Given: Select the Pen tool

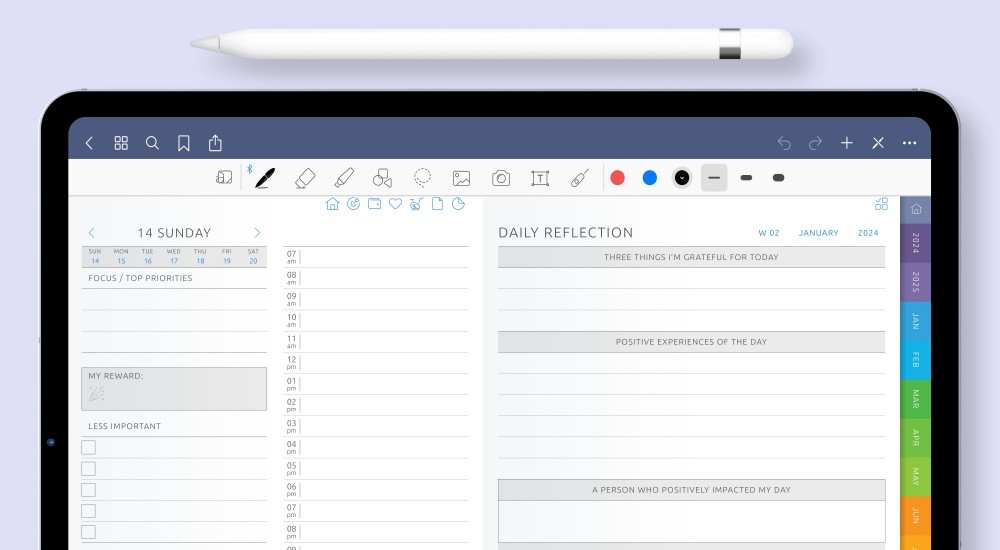Looking at the screenshot, I should [x=265, y=178].
